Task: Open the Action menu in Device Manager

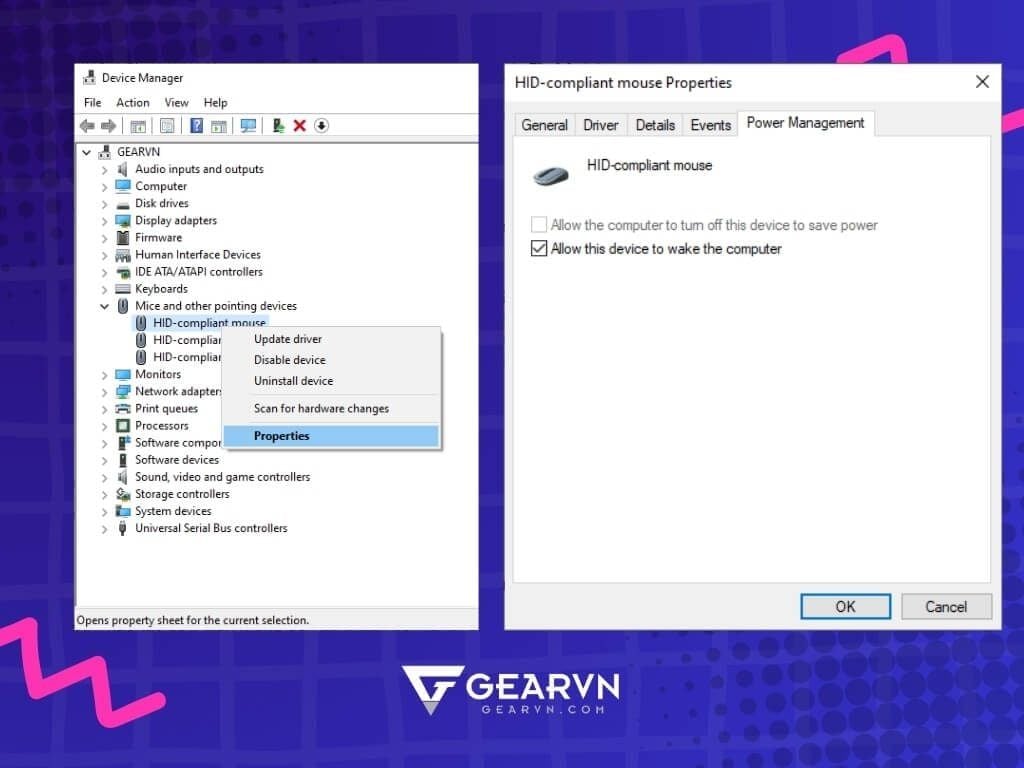Action: pos(132,102)
